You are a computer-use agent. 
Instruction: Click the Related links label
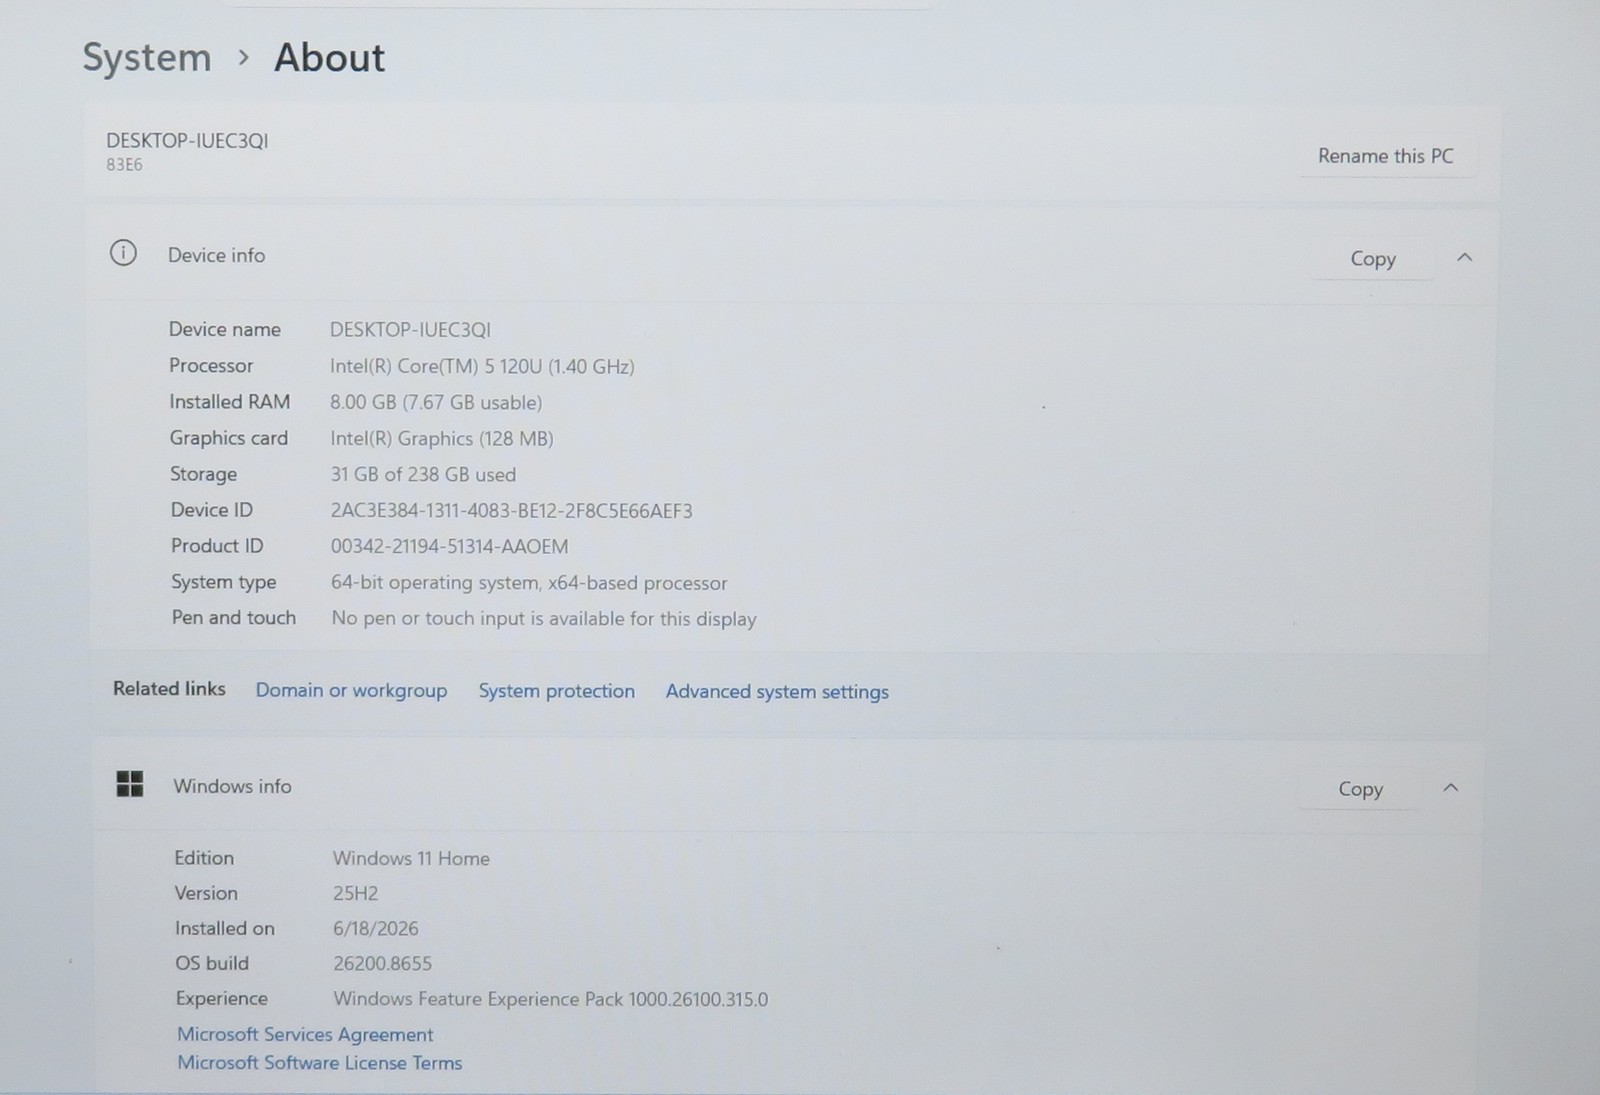[169, 688]
